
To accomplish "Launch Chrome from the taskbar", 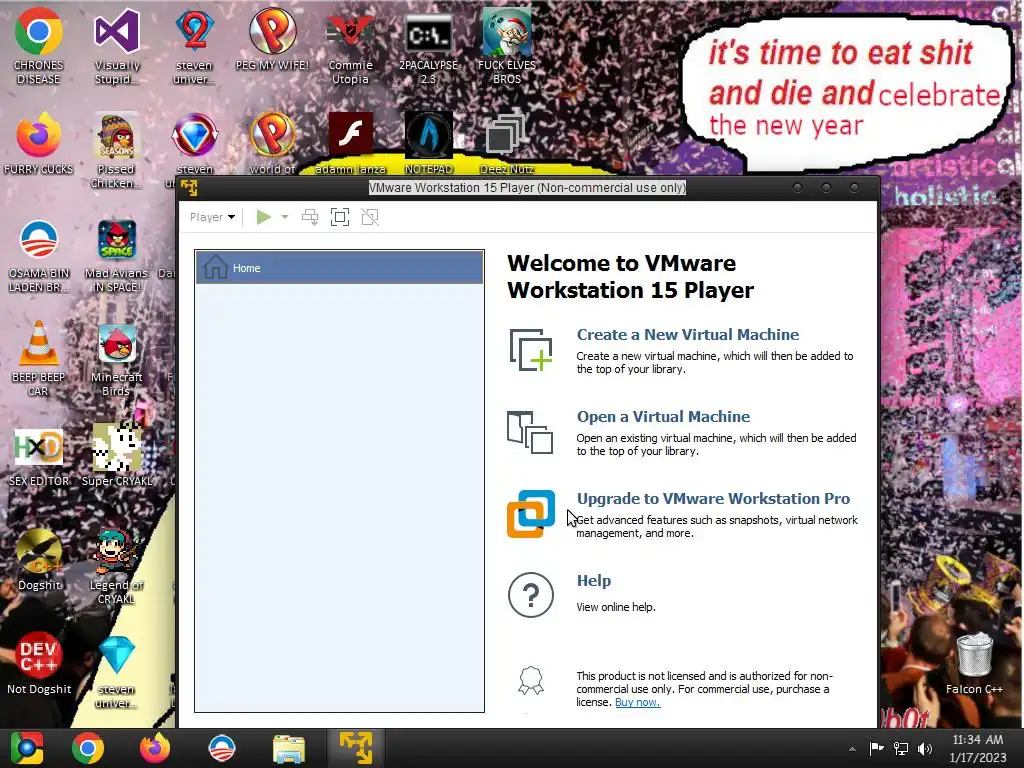I will [88, 748].
